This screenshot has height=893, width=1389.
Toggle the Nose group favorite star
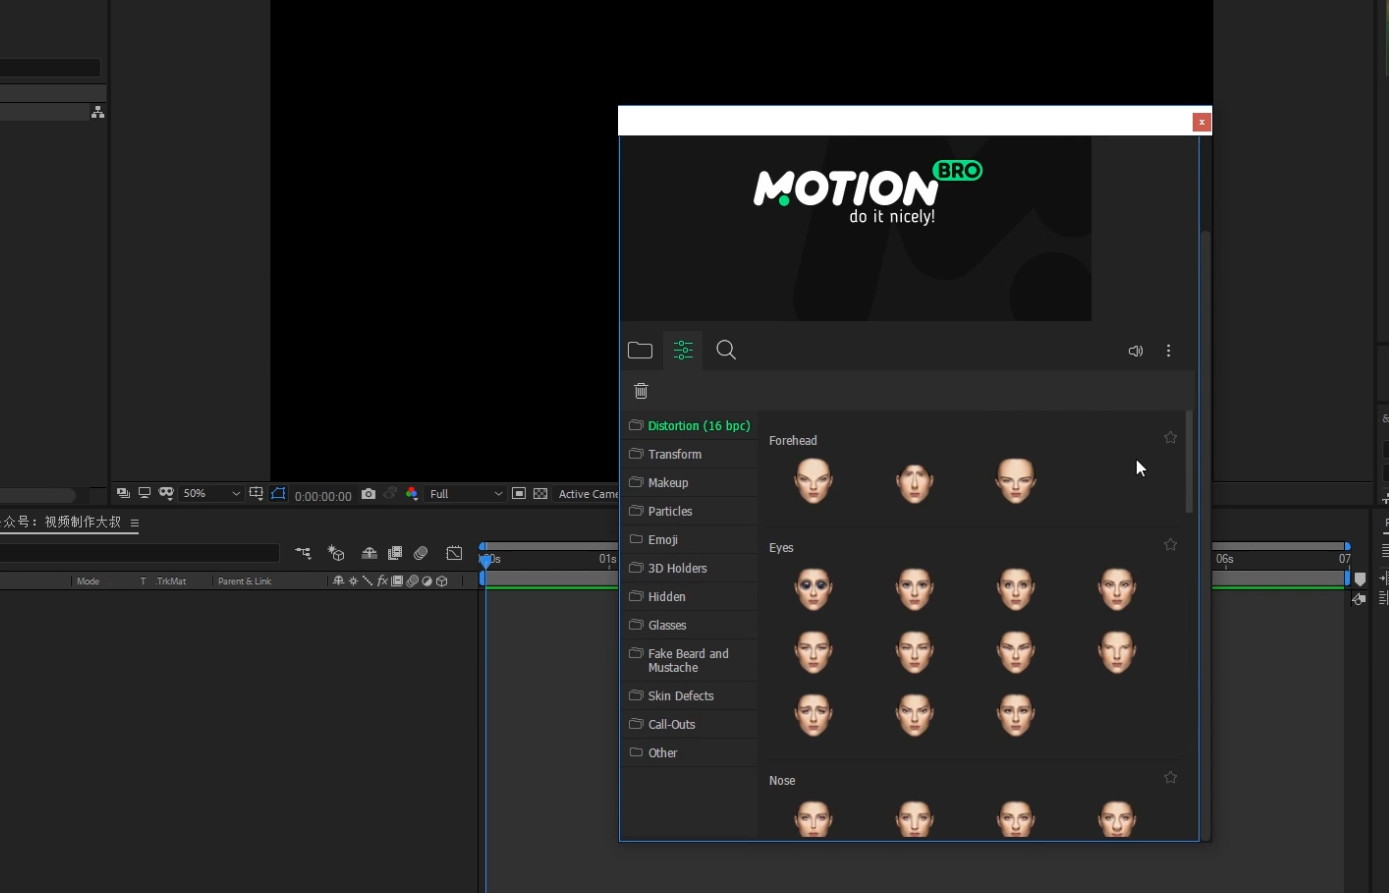pos(1170,778)
